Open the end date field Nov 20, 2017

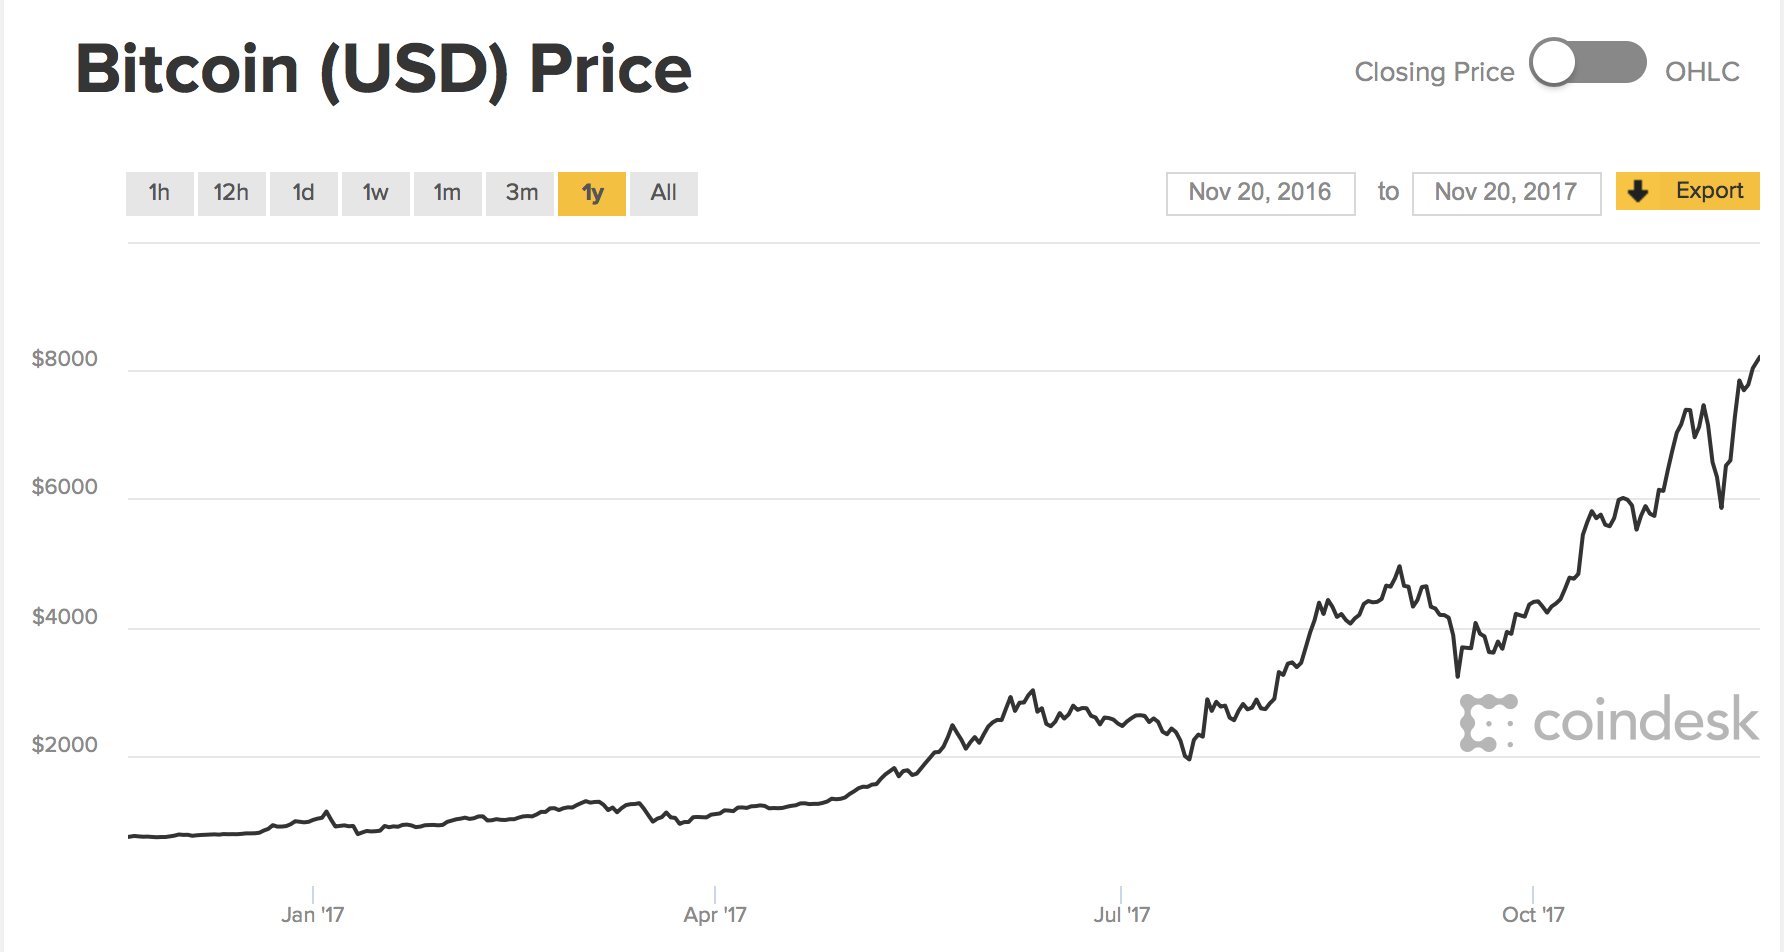pyautogui.click(x=1506, y=193)
